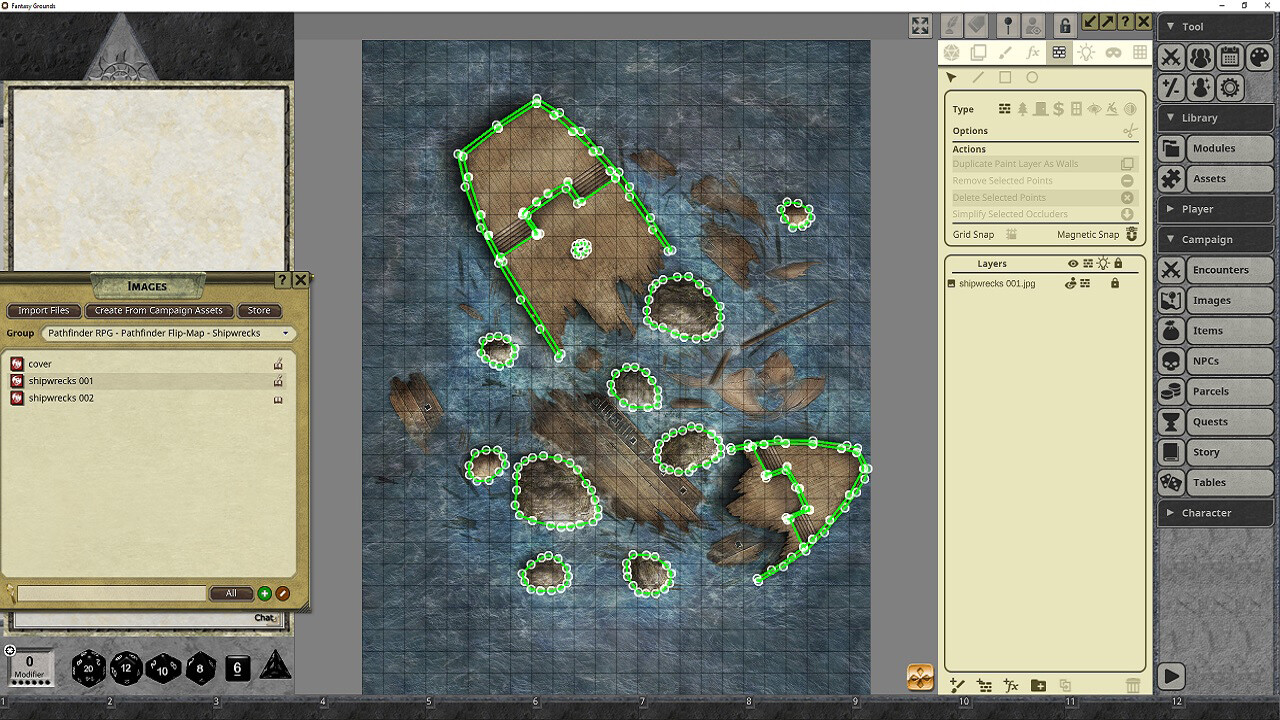Select the Door occluder type icon
1280x720 pixels.
(1041, 109)
